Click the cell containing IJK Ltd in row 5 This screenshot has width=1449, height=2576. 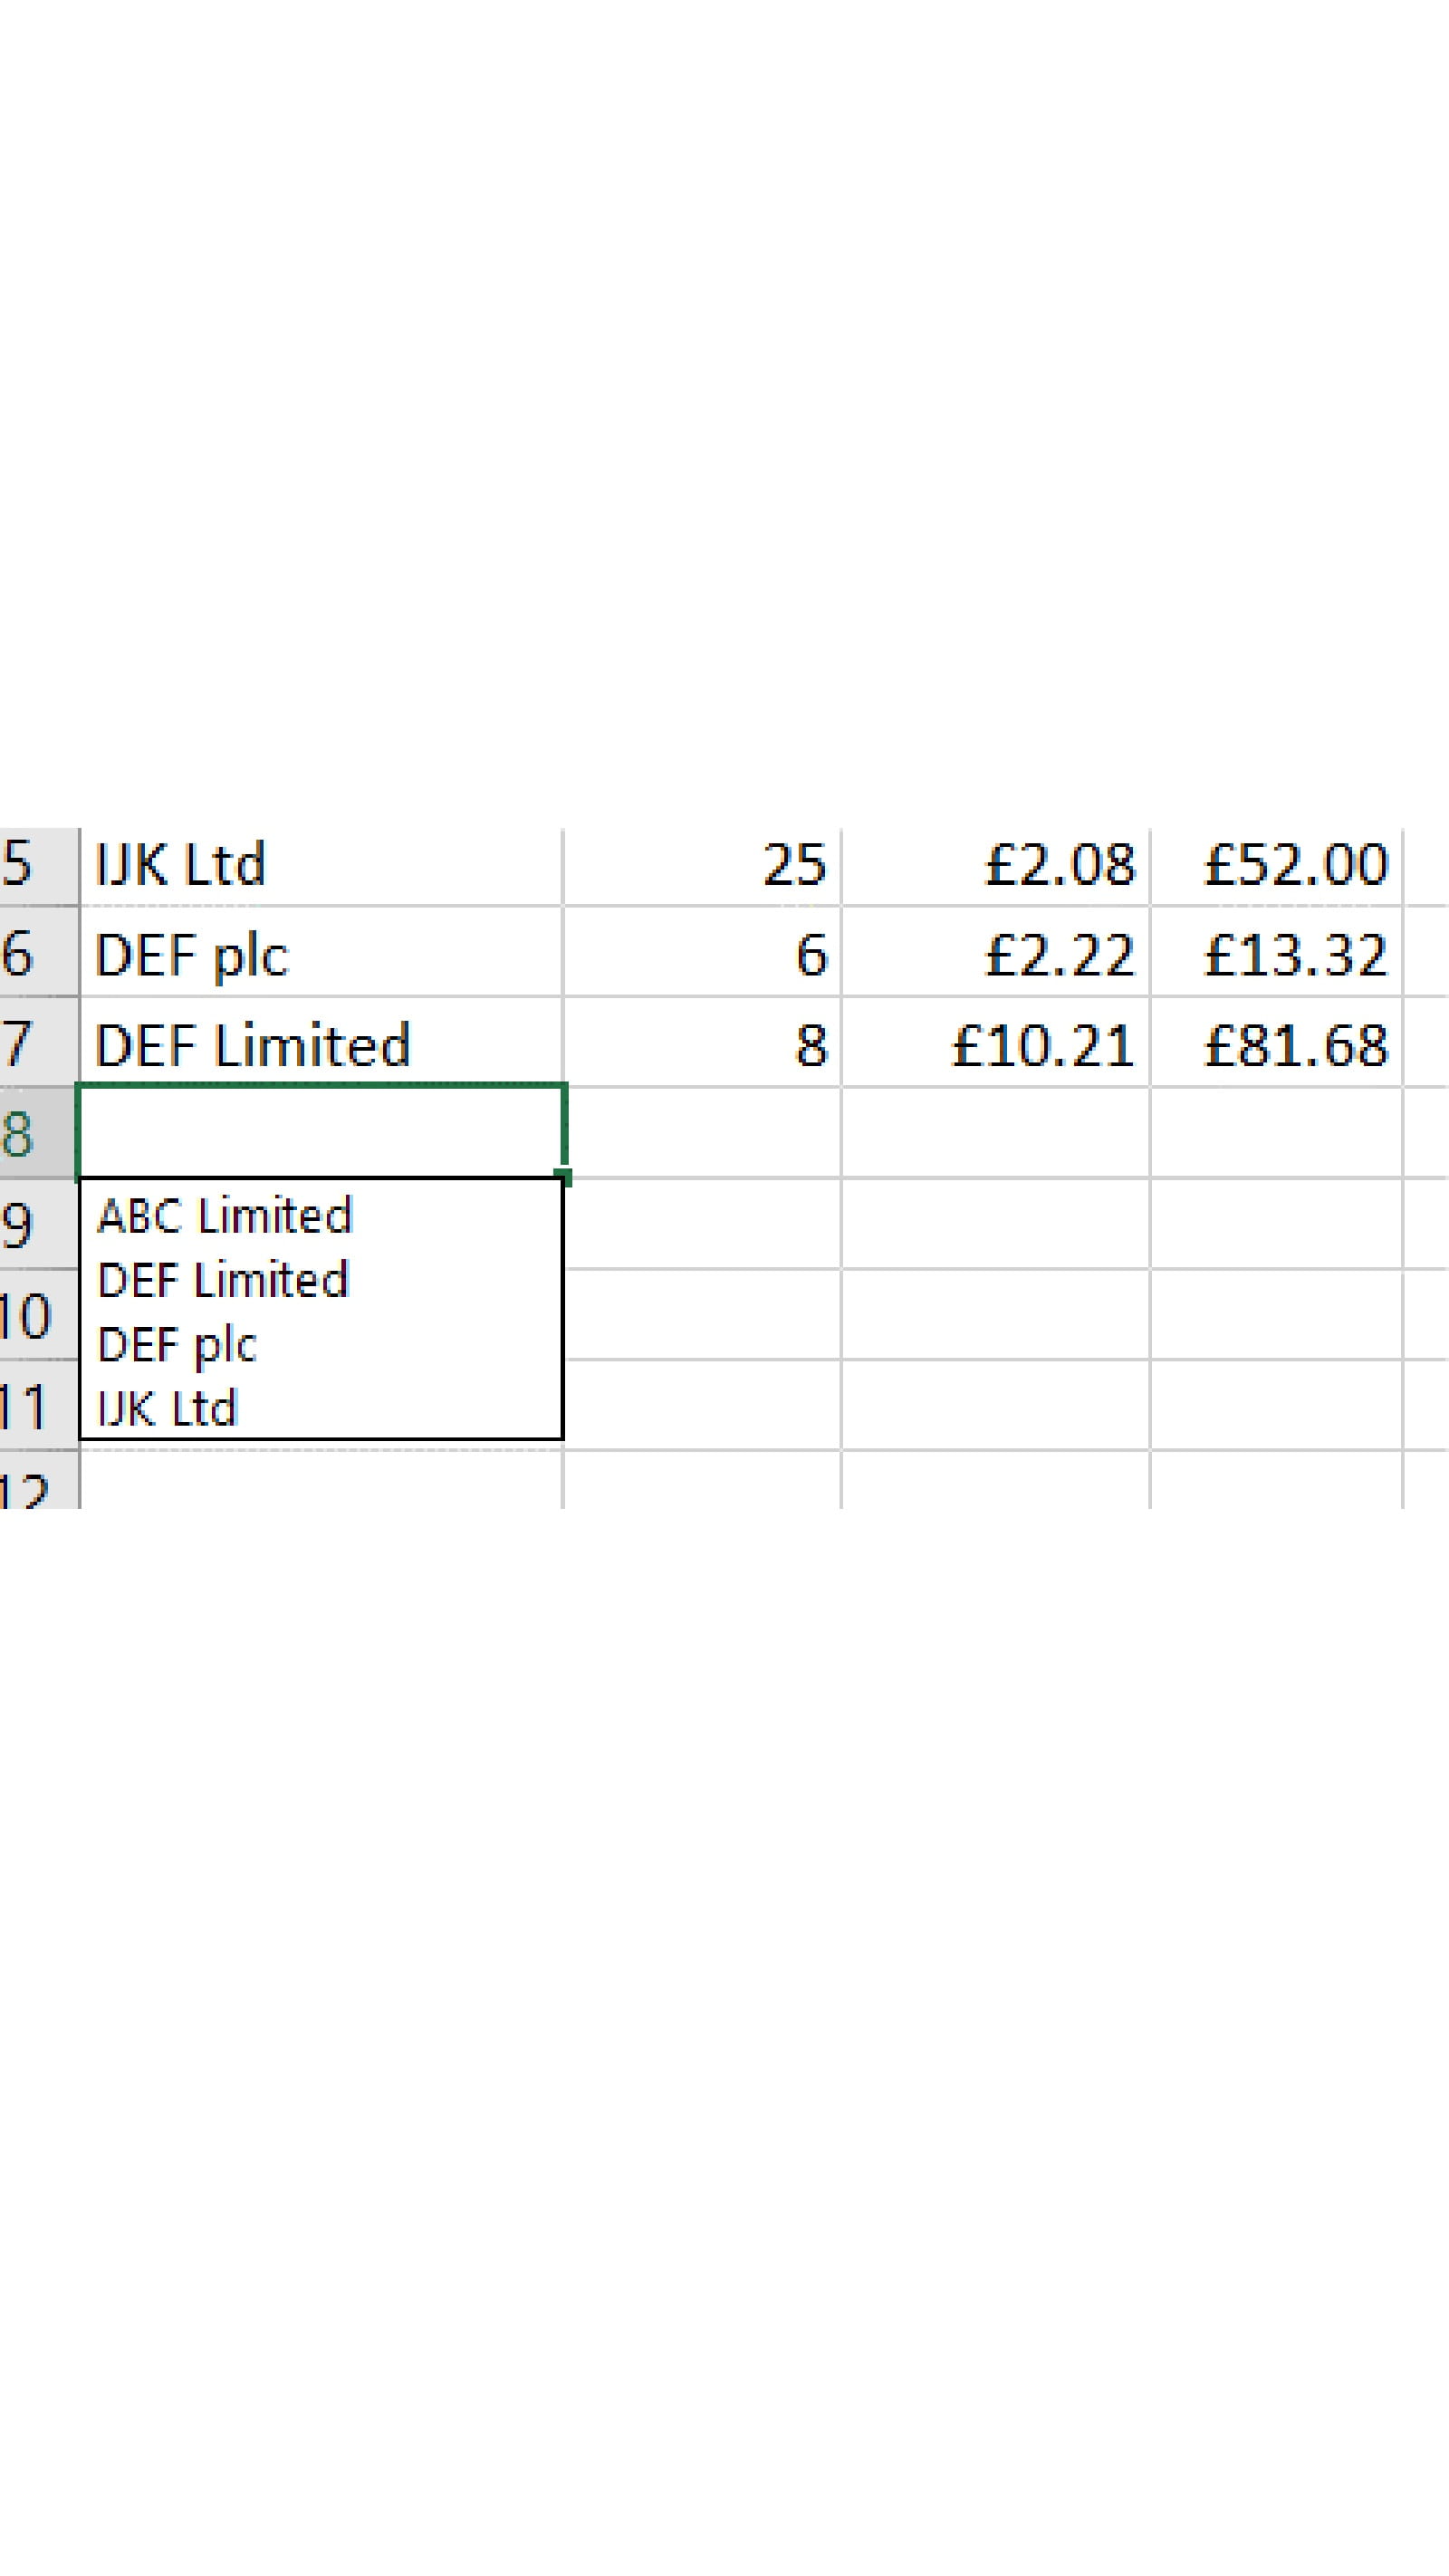coord(320,864)
